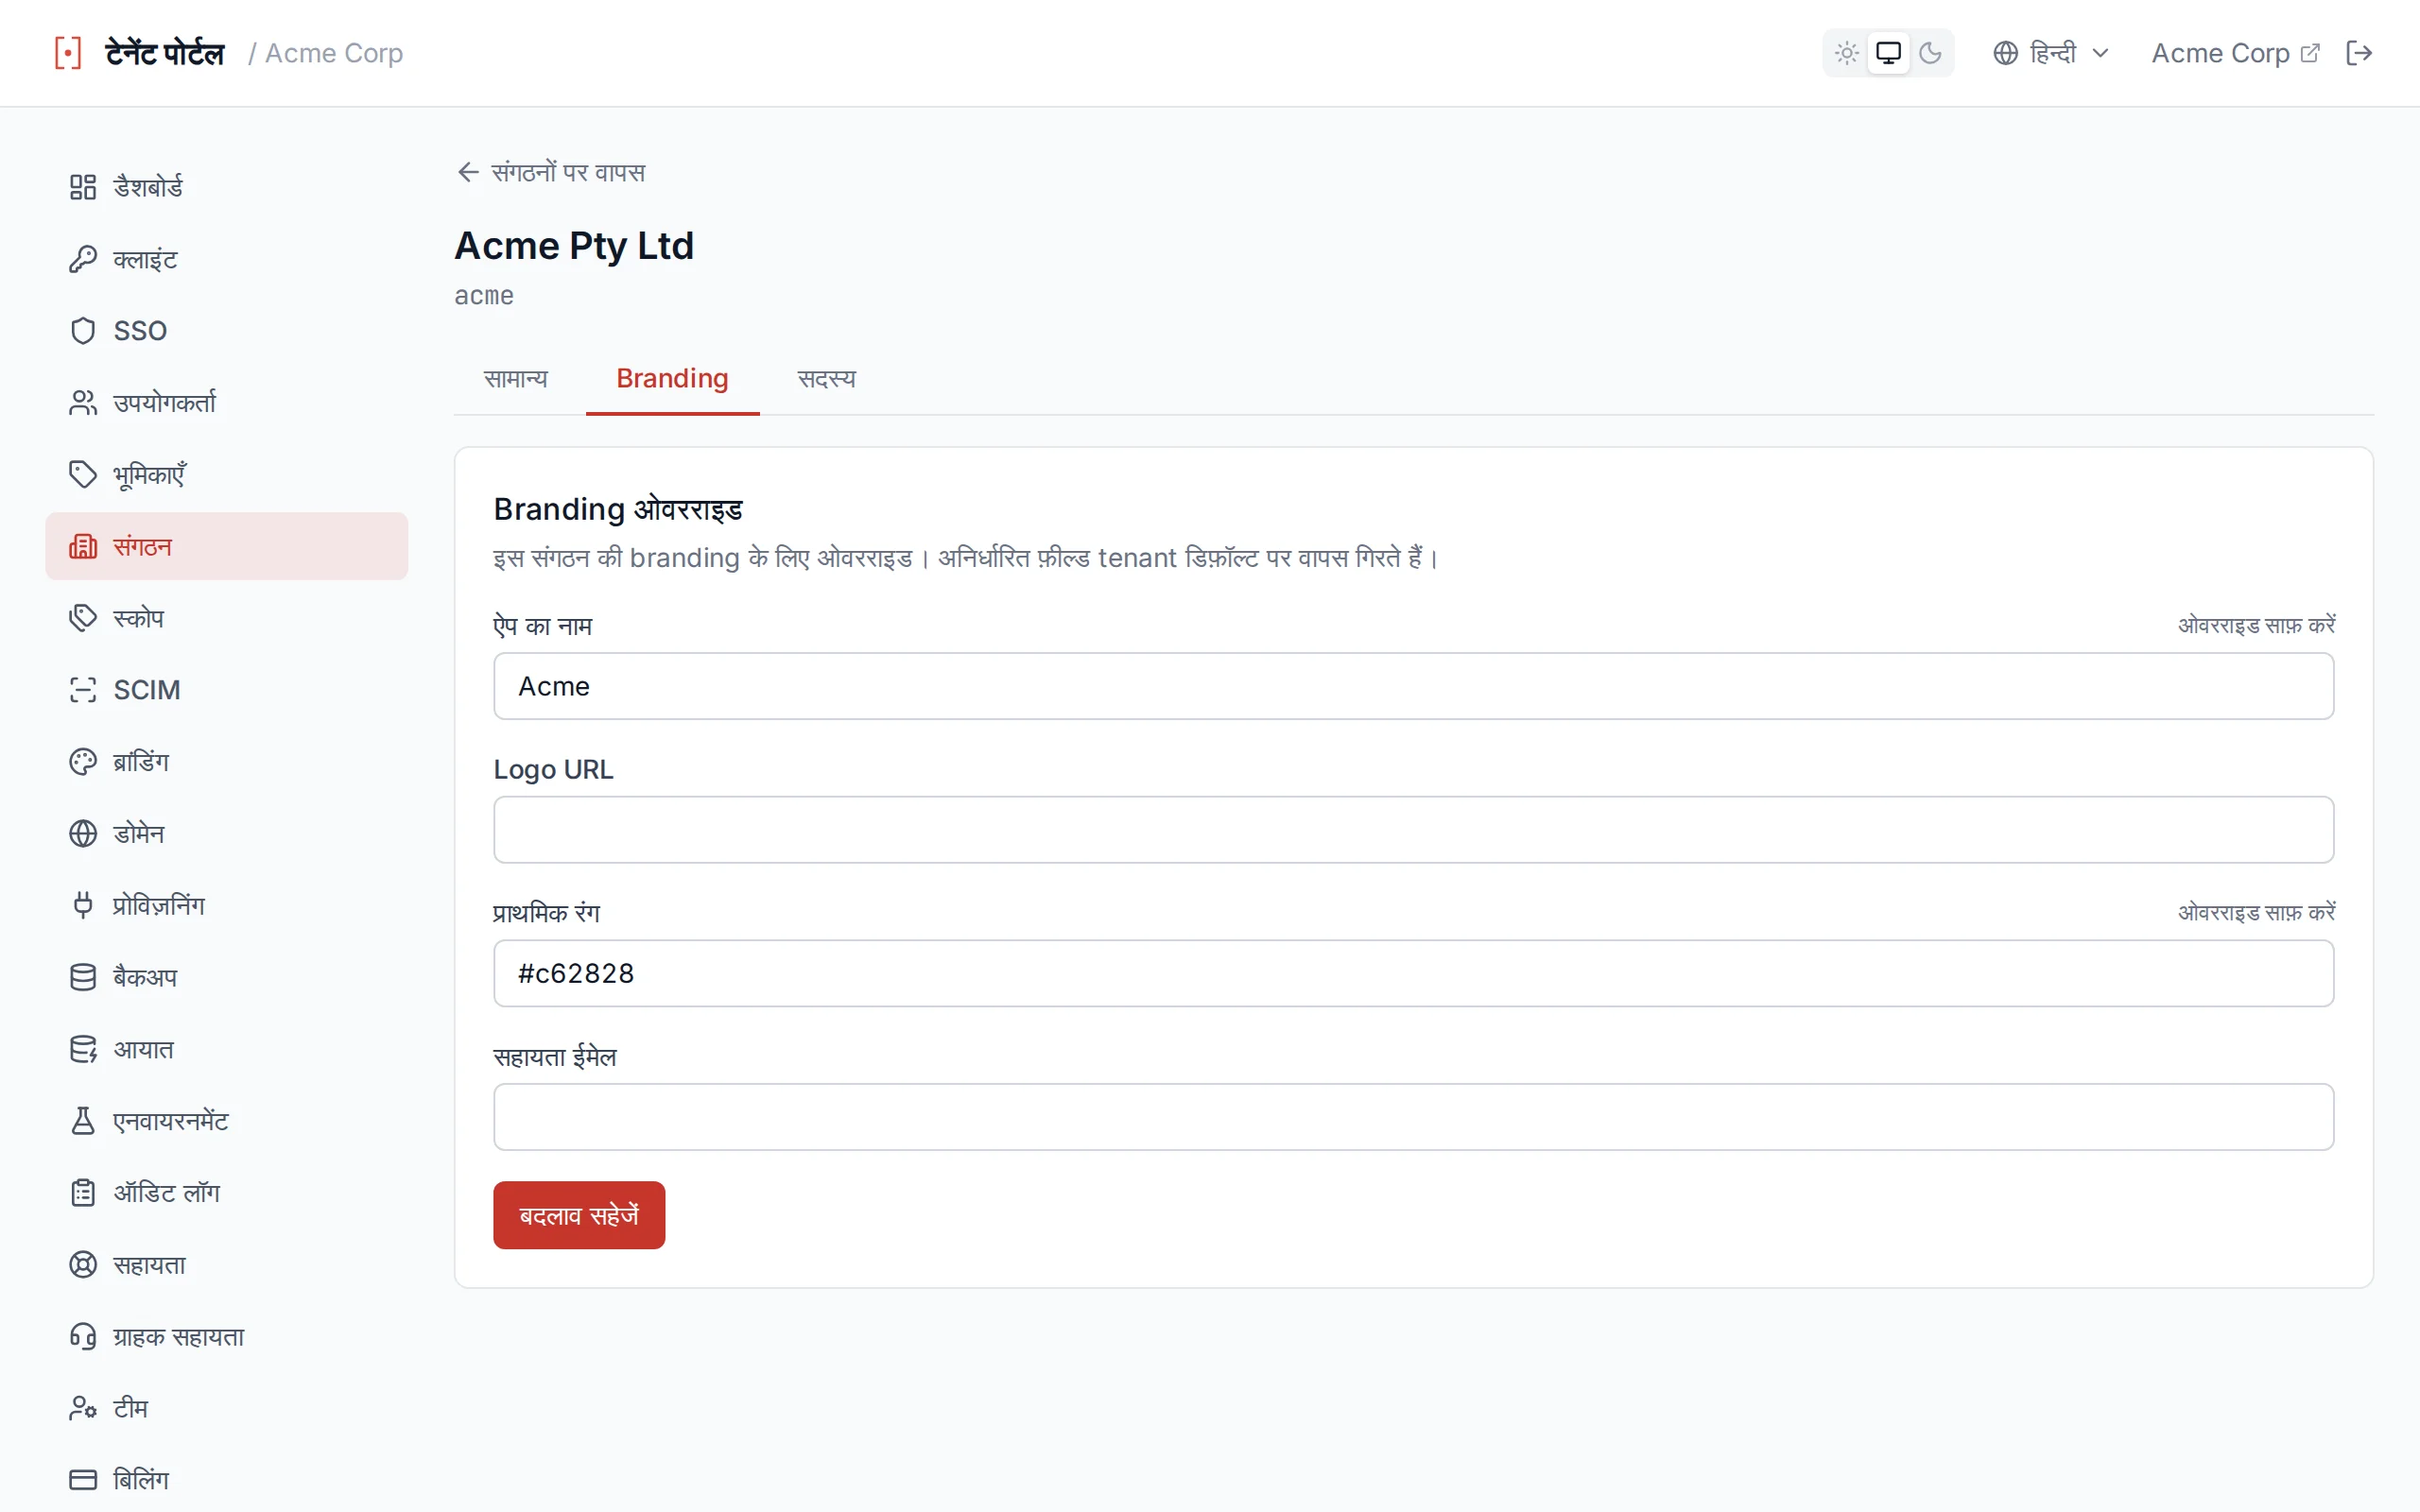Select the उपयोगकर्ता users icon
Screen dimensions: 2420x1512
click(83, 403)
